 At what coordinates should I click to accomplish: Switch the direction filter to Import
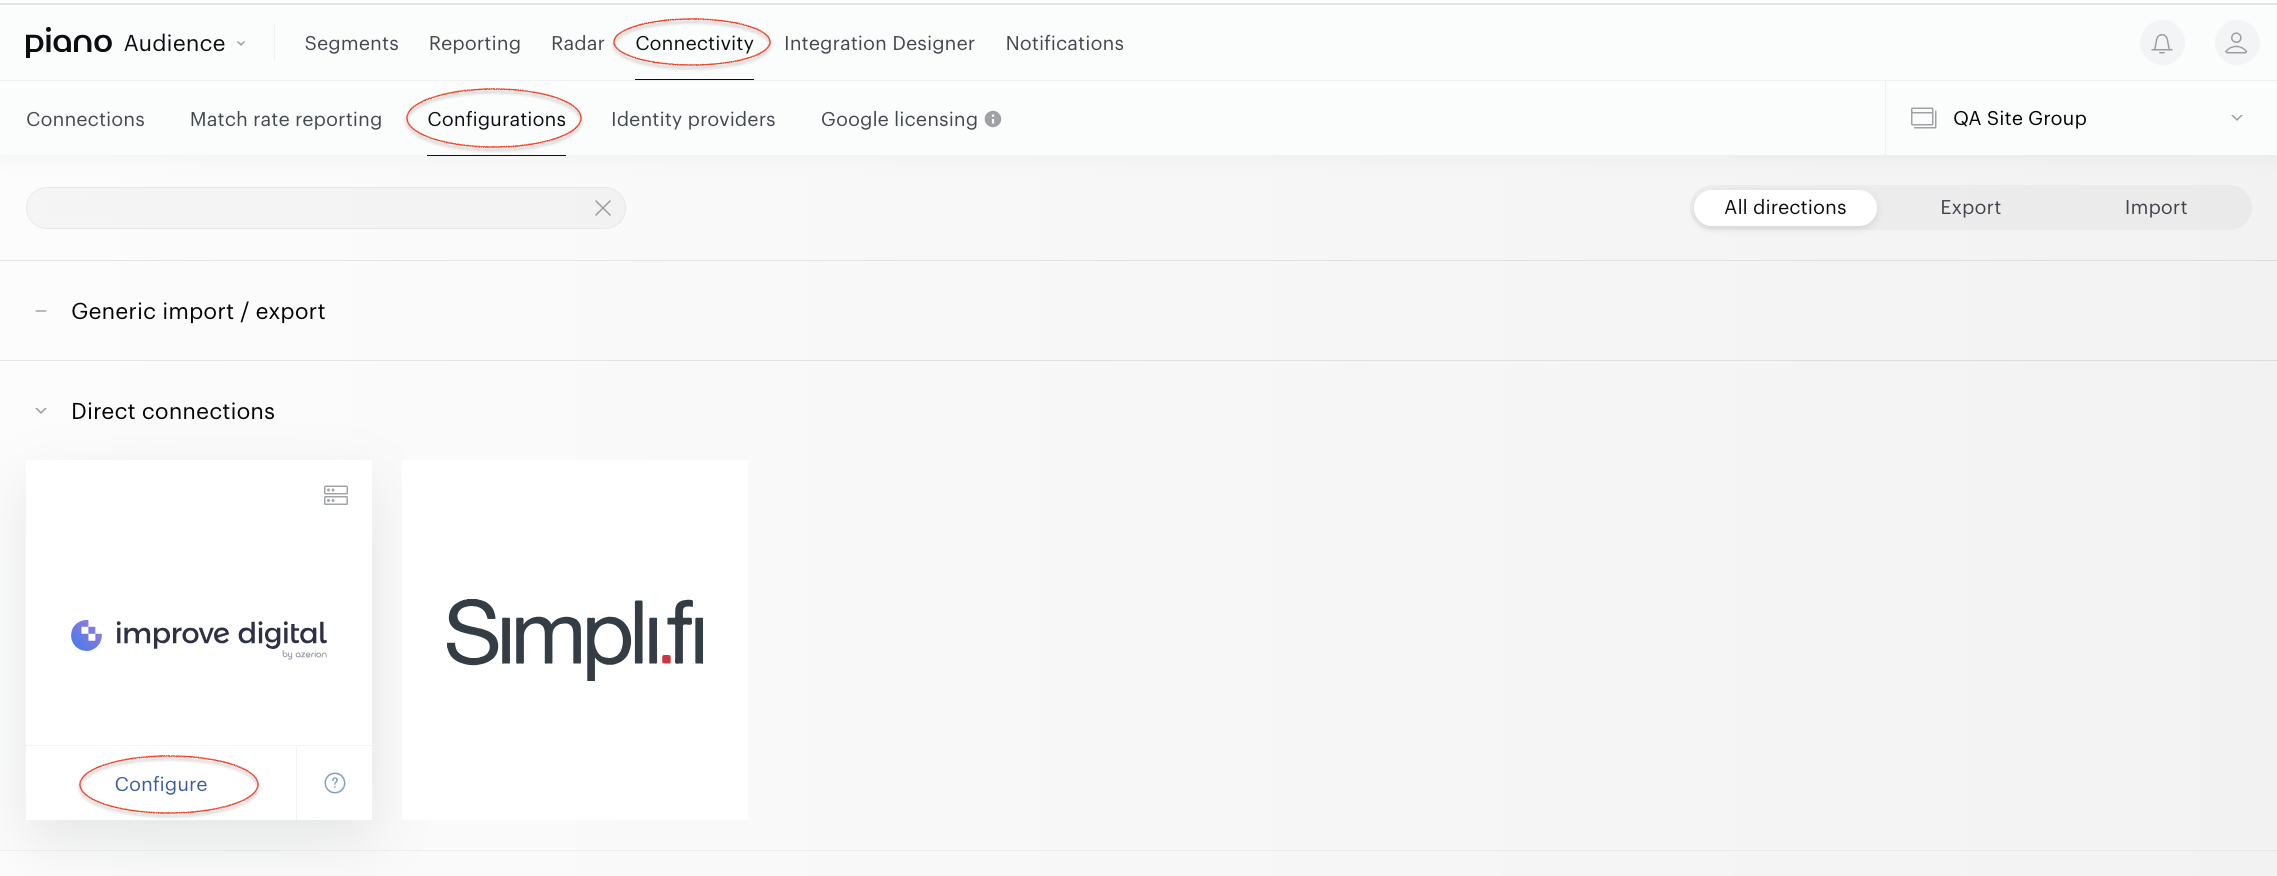[x=2156, y=207]
